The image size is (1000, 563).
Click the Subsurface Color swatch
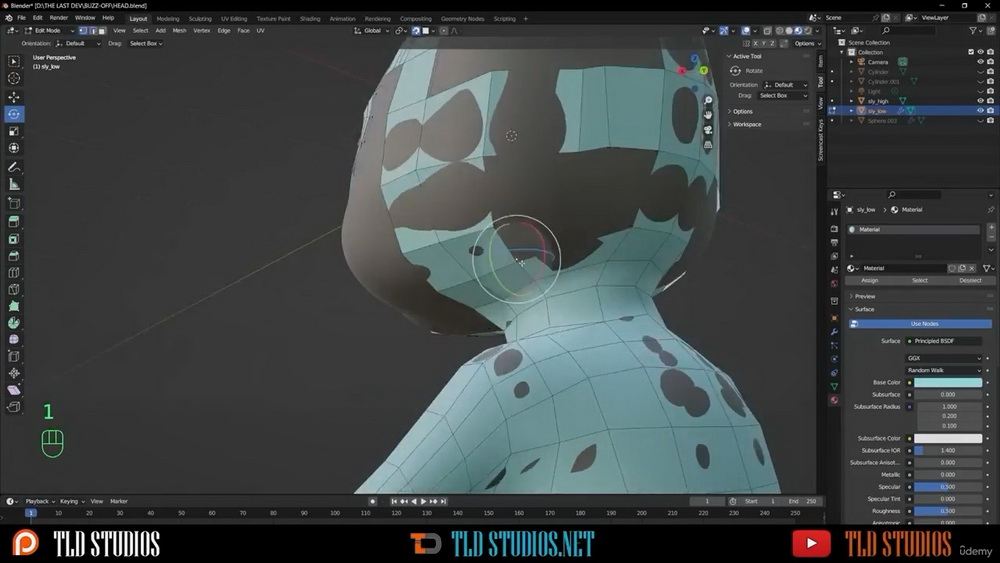(x=948, y=439)
